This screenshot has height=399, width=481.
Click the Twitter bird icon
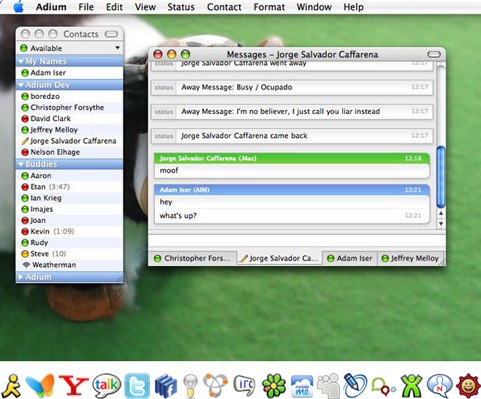pyautogui.click(x=137, y=386)
